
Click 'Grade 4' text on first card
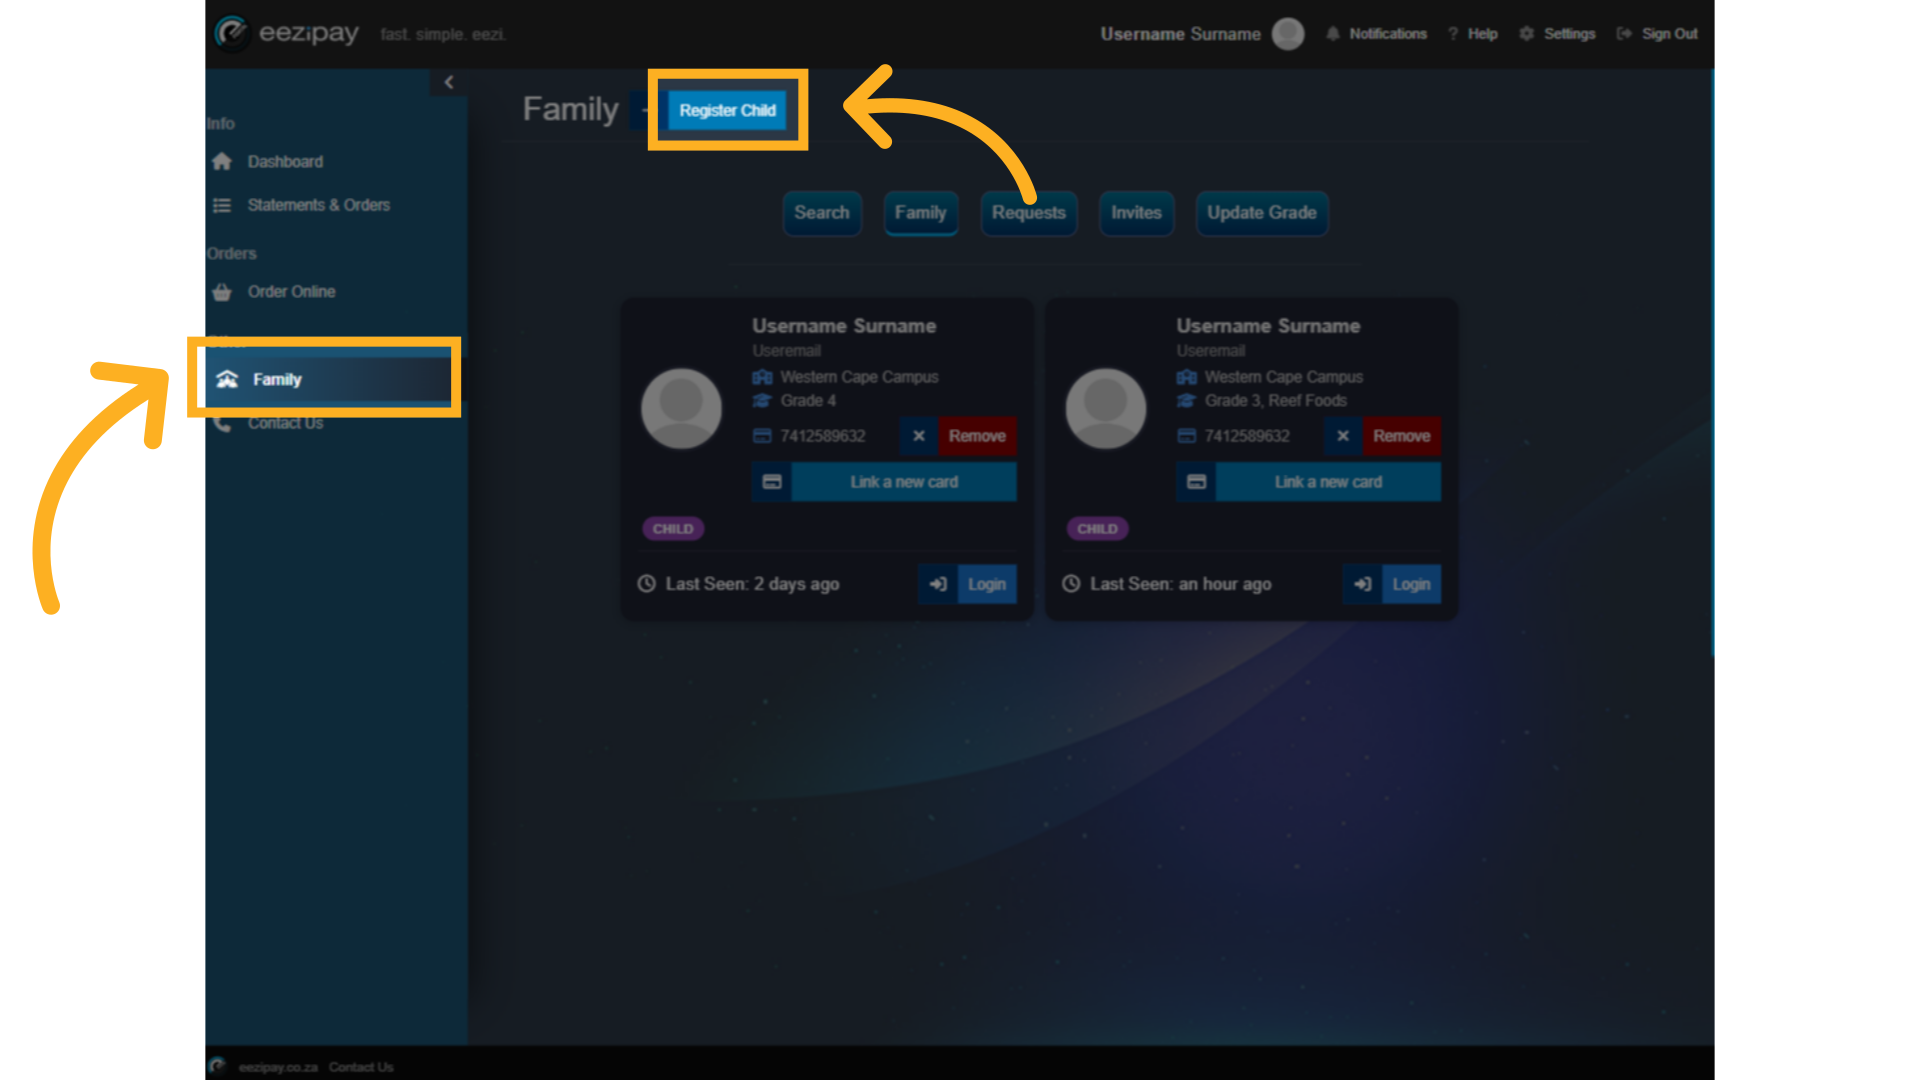808,401
